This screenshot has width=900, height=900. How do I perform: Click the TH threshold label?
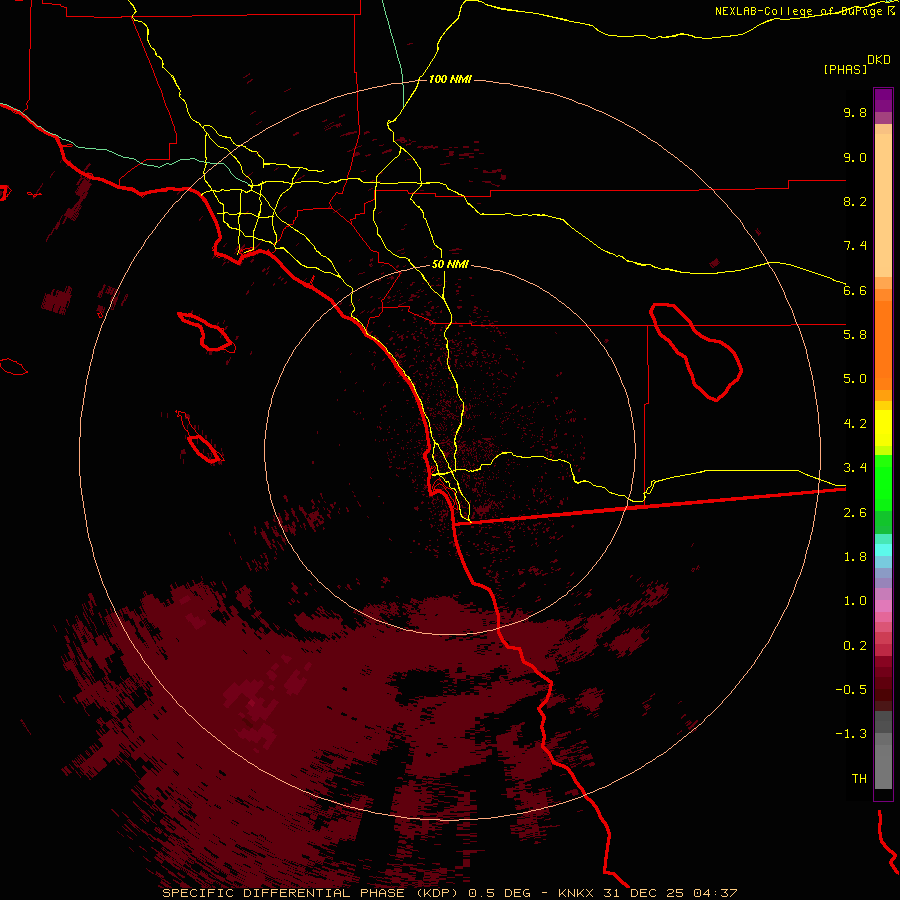859,779
